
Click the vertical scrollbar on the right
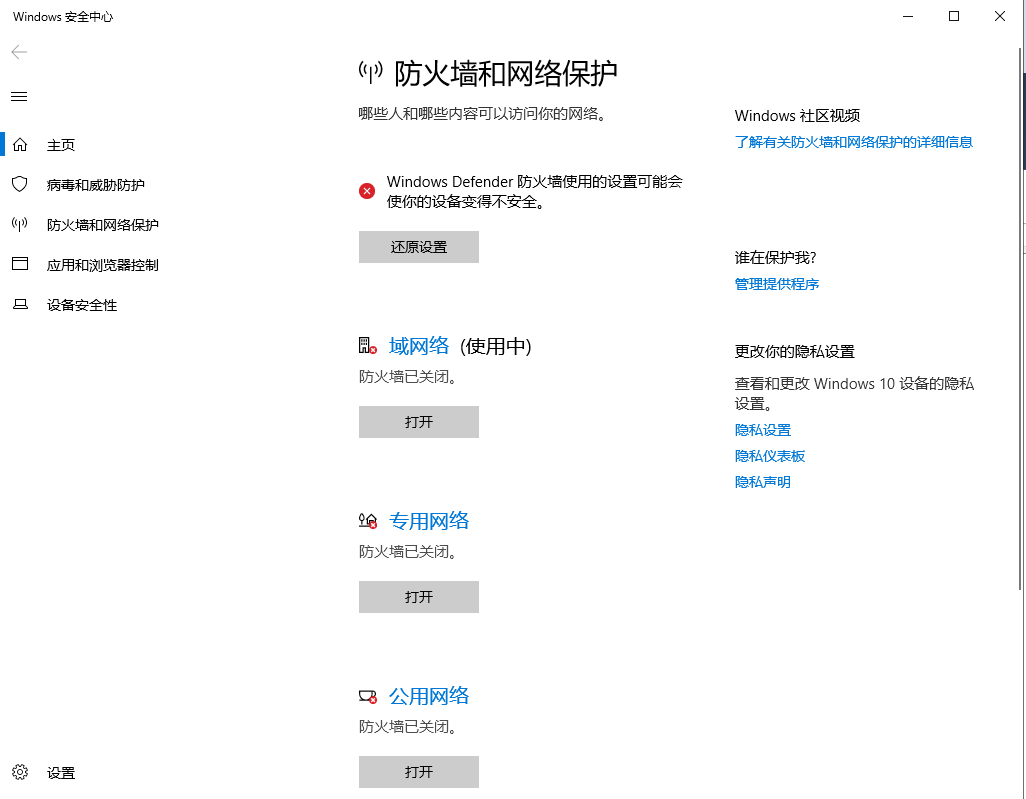tap(1021, 321)
